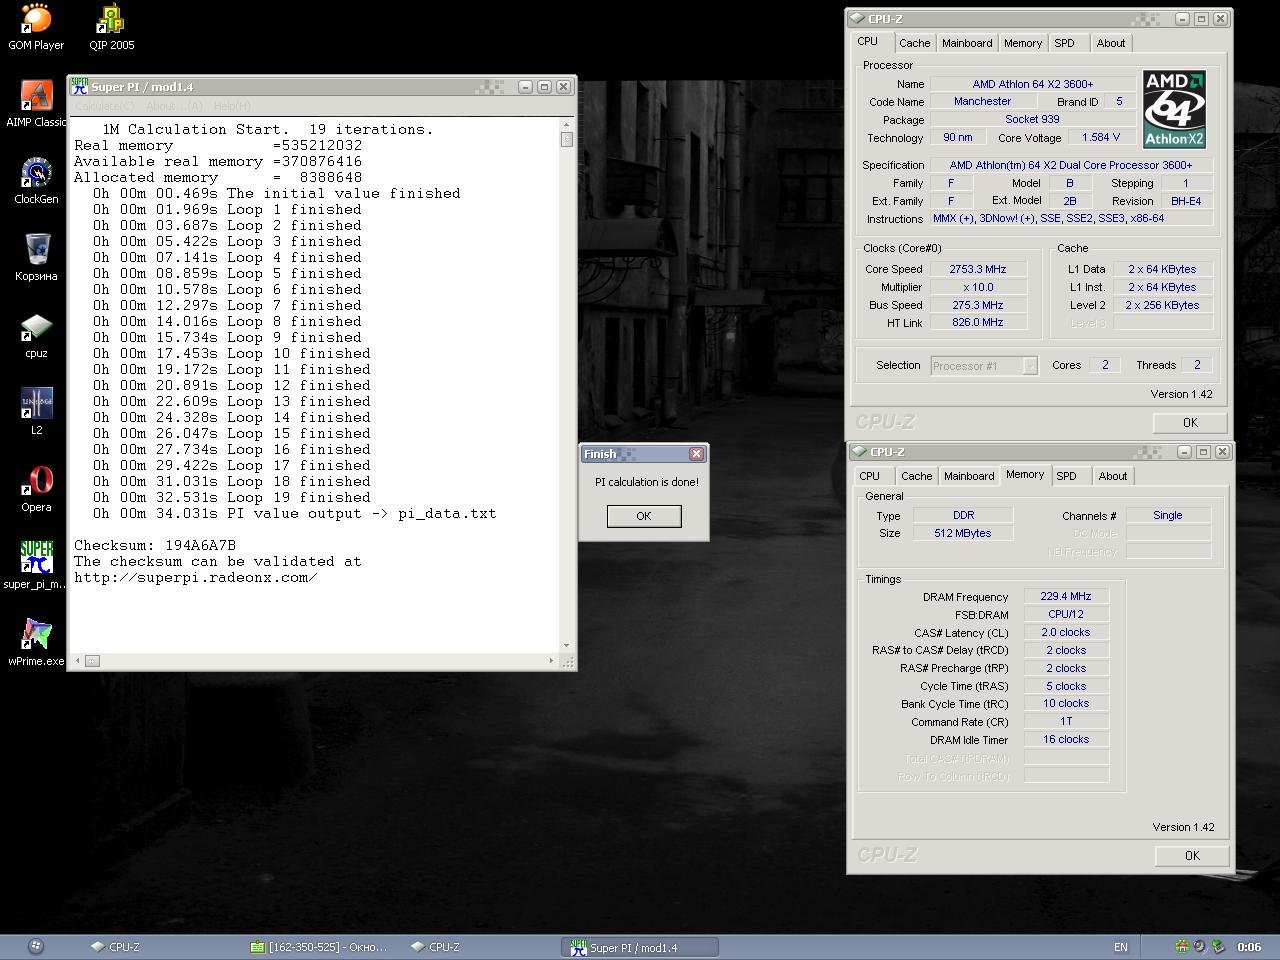Open cpuz desktop icon
The height and width of the screenshot is (960, 1280).
(36, 335)
